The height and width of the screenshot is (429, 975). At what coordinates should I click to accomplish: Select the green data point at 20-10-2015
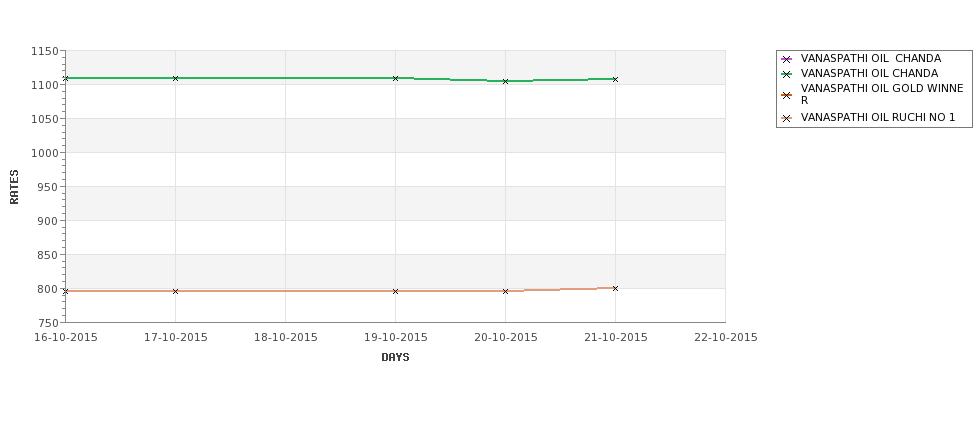[x=506, y=81]
